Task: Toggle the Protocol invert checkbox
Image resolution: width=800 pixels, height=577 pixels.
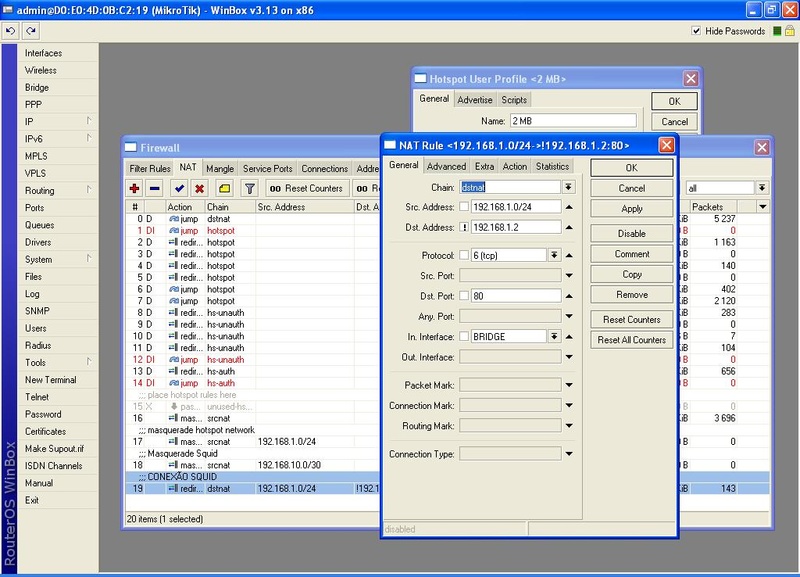Action: (464, 255)
